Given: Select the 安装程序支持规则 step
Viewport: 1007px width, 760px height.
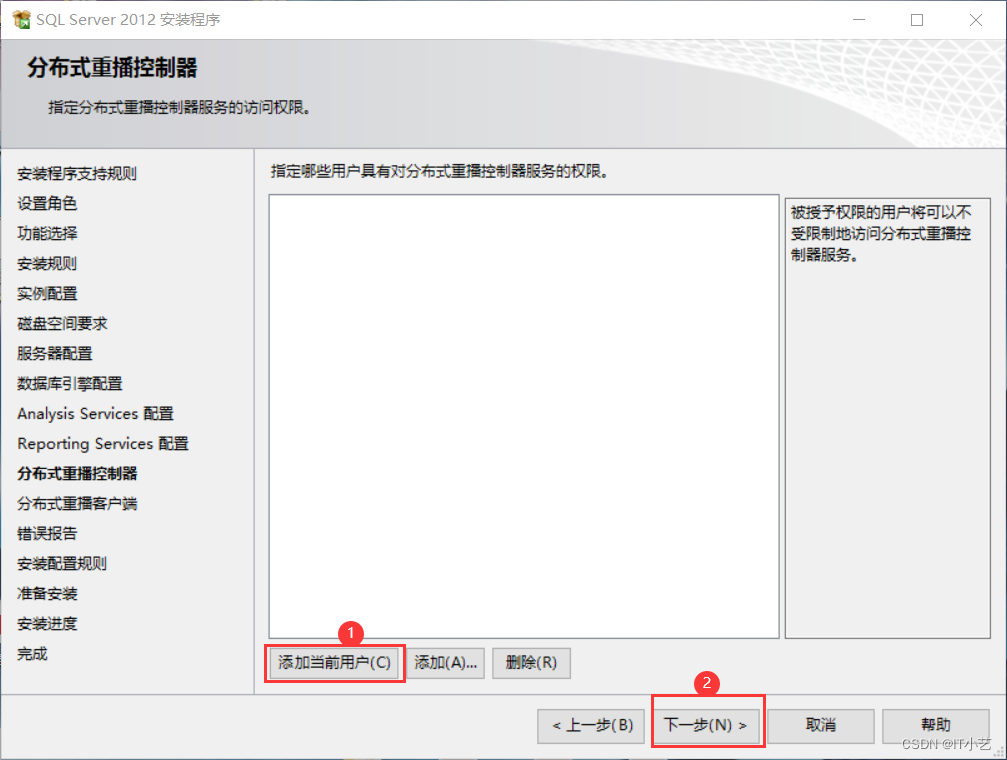Looking at the screenshot, I should (77, 173).
